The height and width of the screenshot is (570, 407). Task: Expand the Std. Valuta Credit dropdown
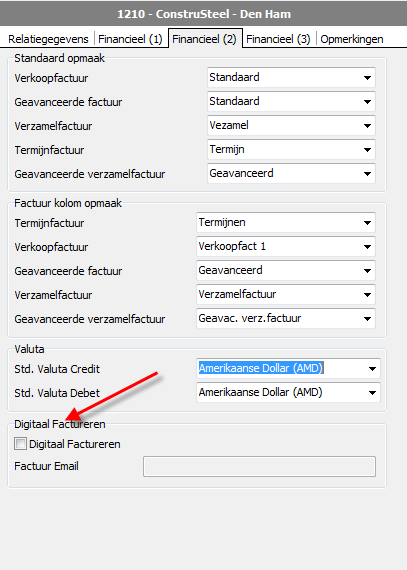pos(289,369)
